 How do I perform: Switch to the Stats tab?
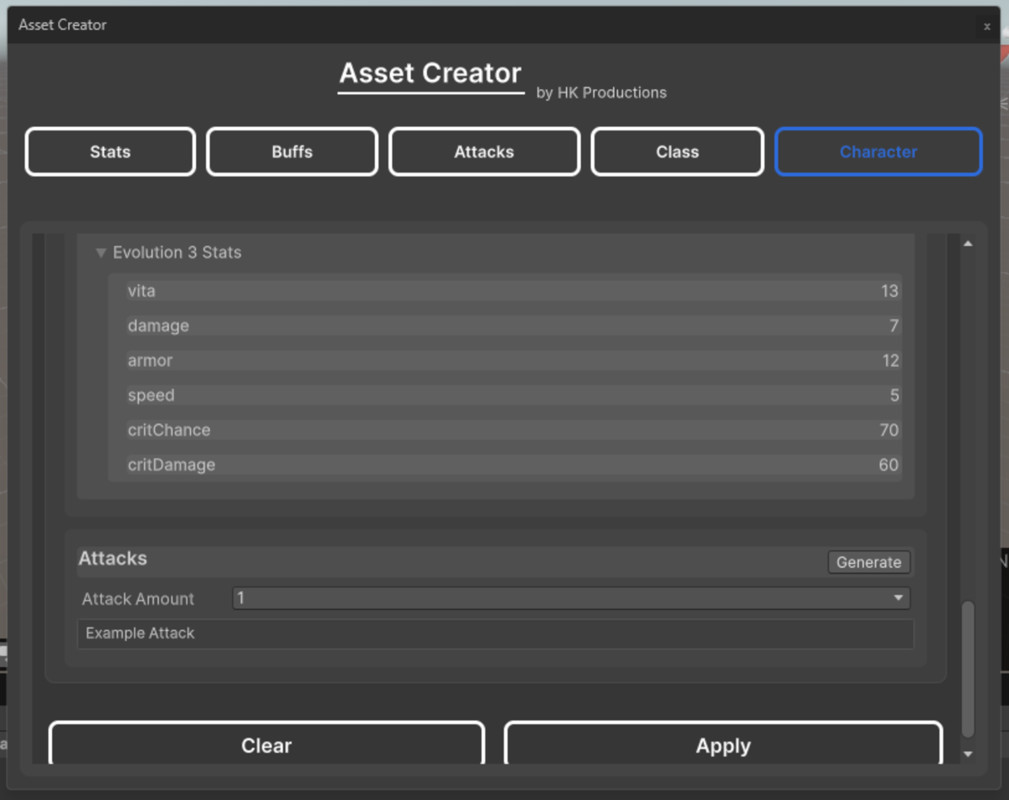109,151
